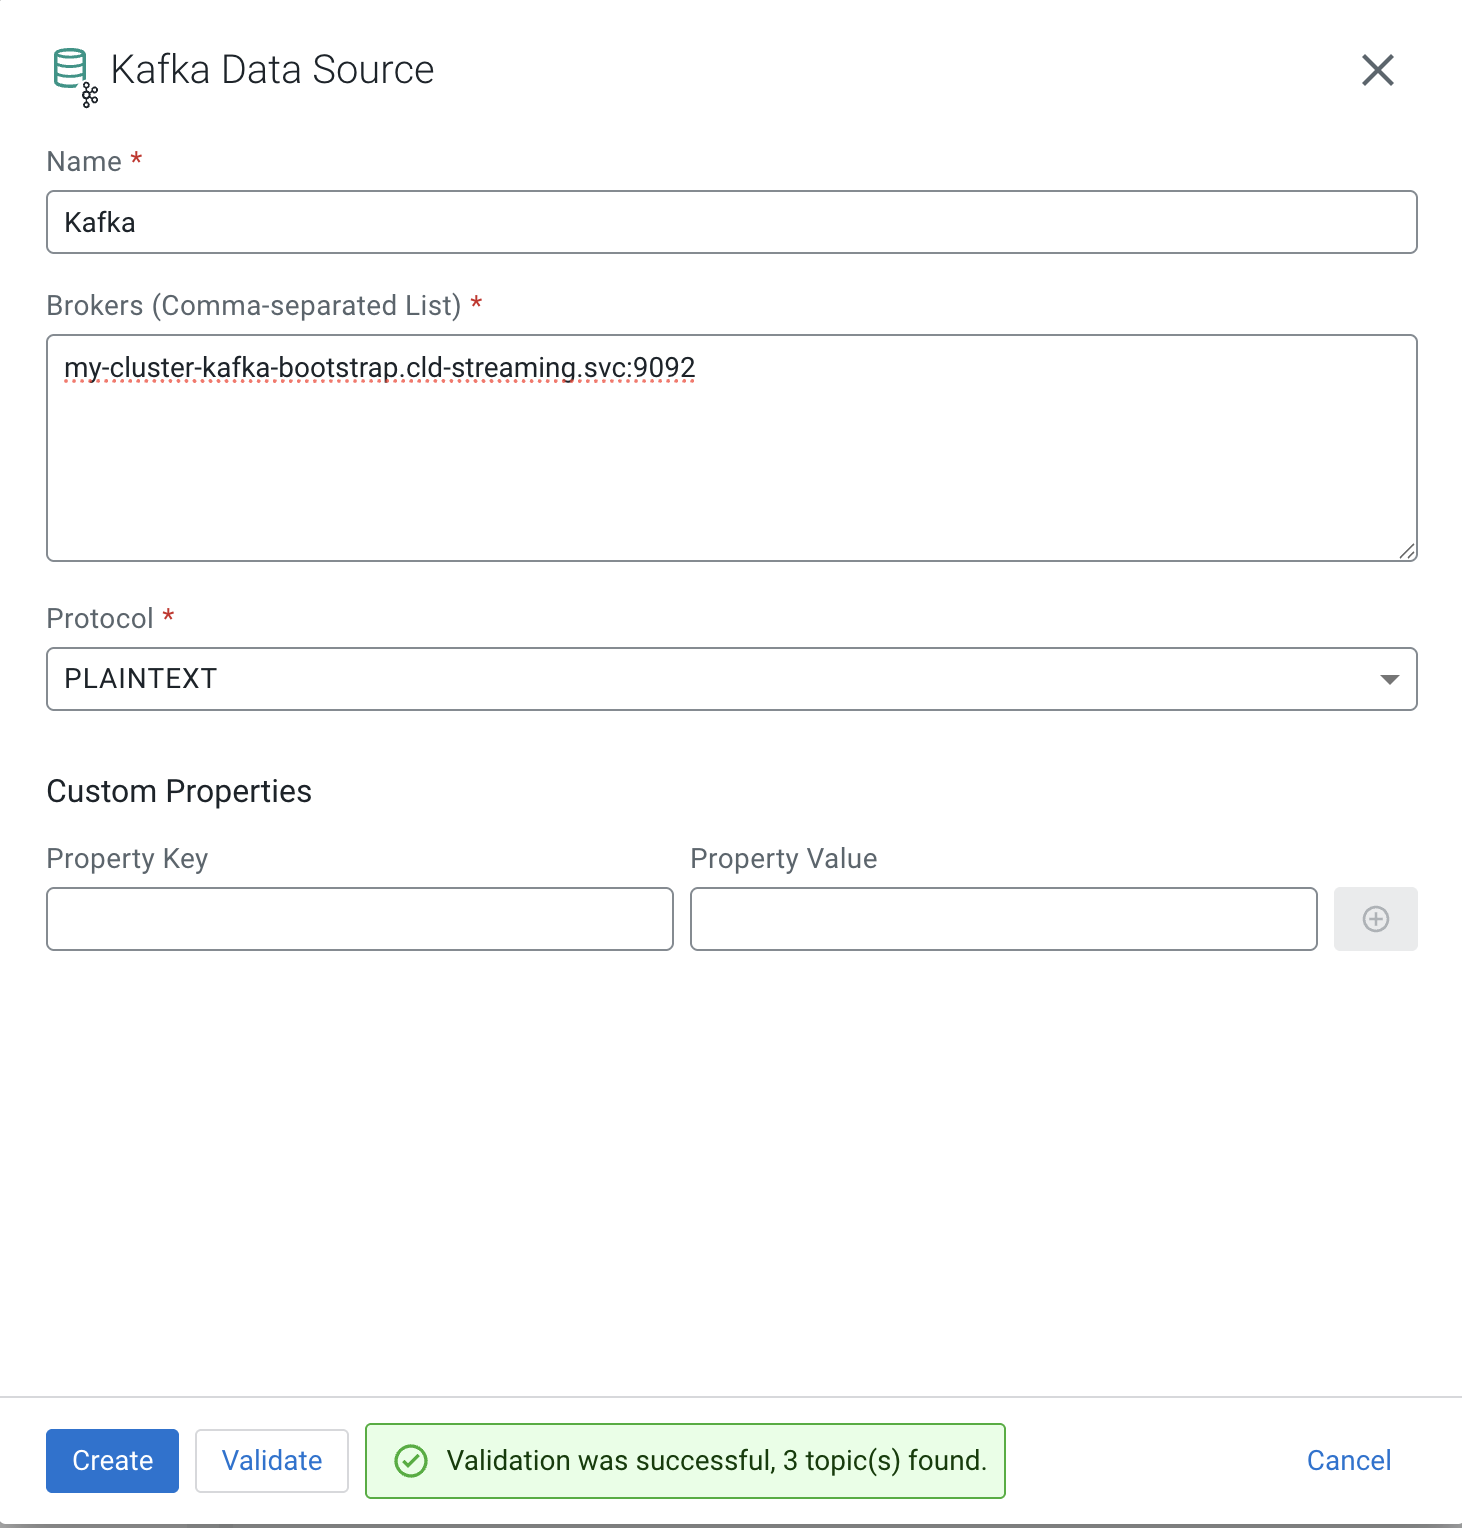The image size is (1462, 1528).
Task: Click the Cancel link
Action: pyautogui.click(x=1348, y=1461)
